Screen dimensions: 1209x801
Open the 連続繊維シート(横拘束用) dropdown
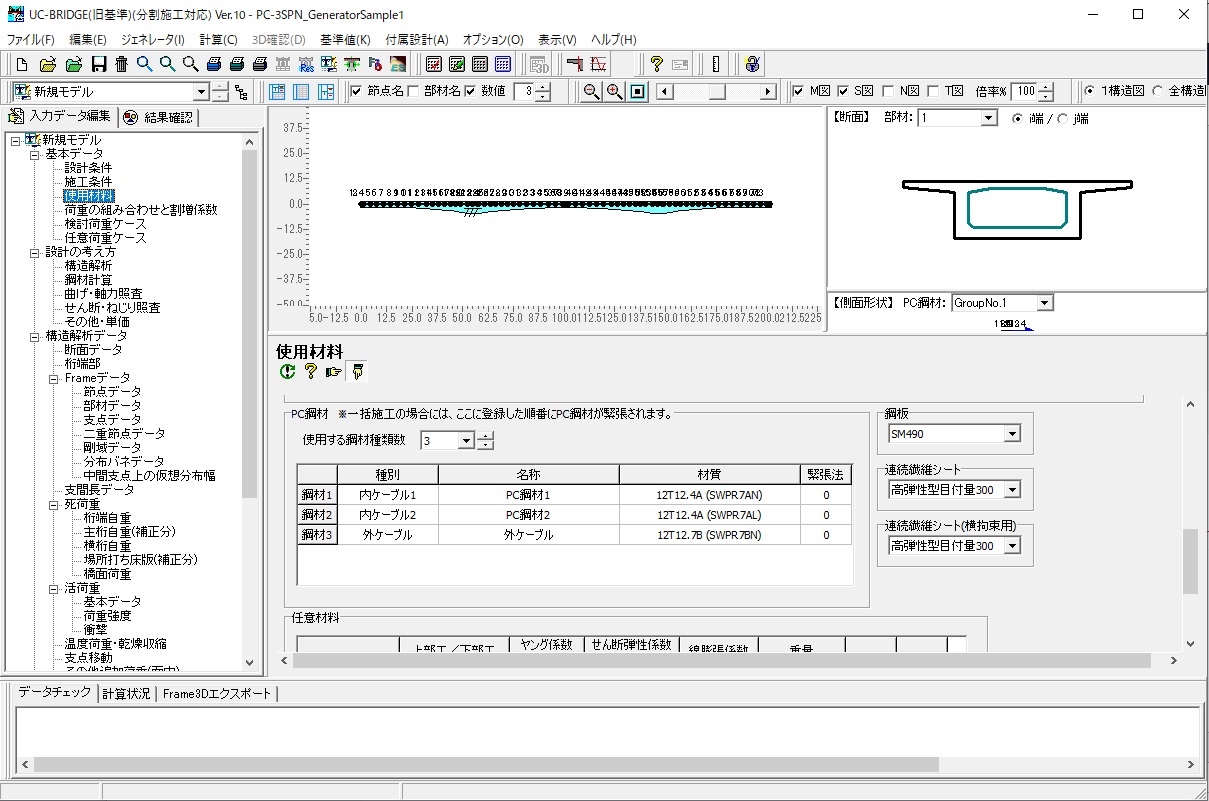click(x=1012, y=546)
